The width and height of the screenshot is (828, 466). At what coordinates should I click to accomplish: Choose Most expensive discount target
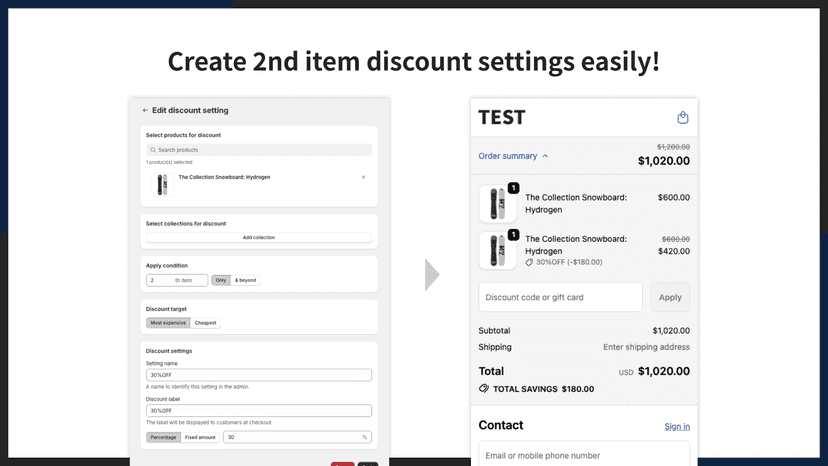168,323
